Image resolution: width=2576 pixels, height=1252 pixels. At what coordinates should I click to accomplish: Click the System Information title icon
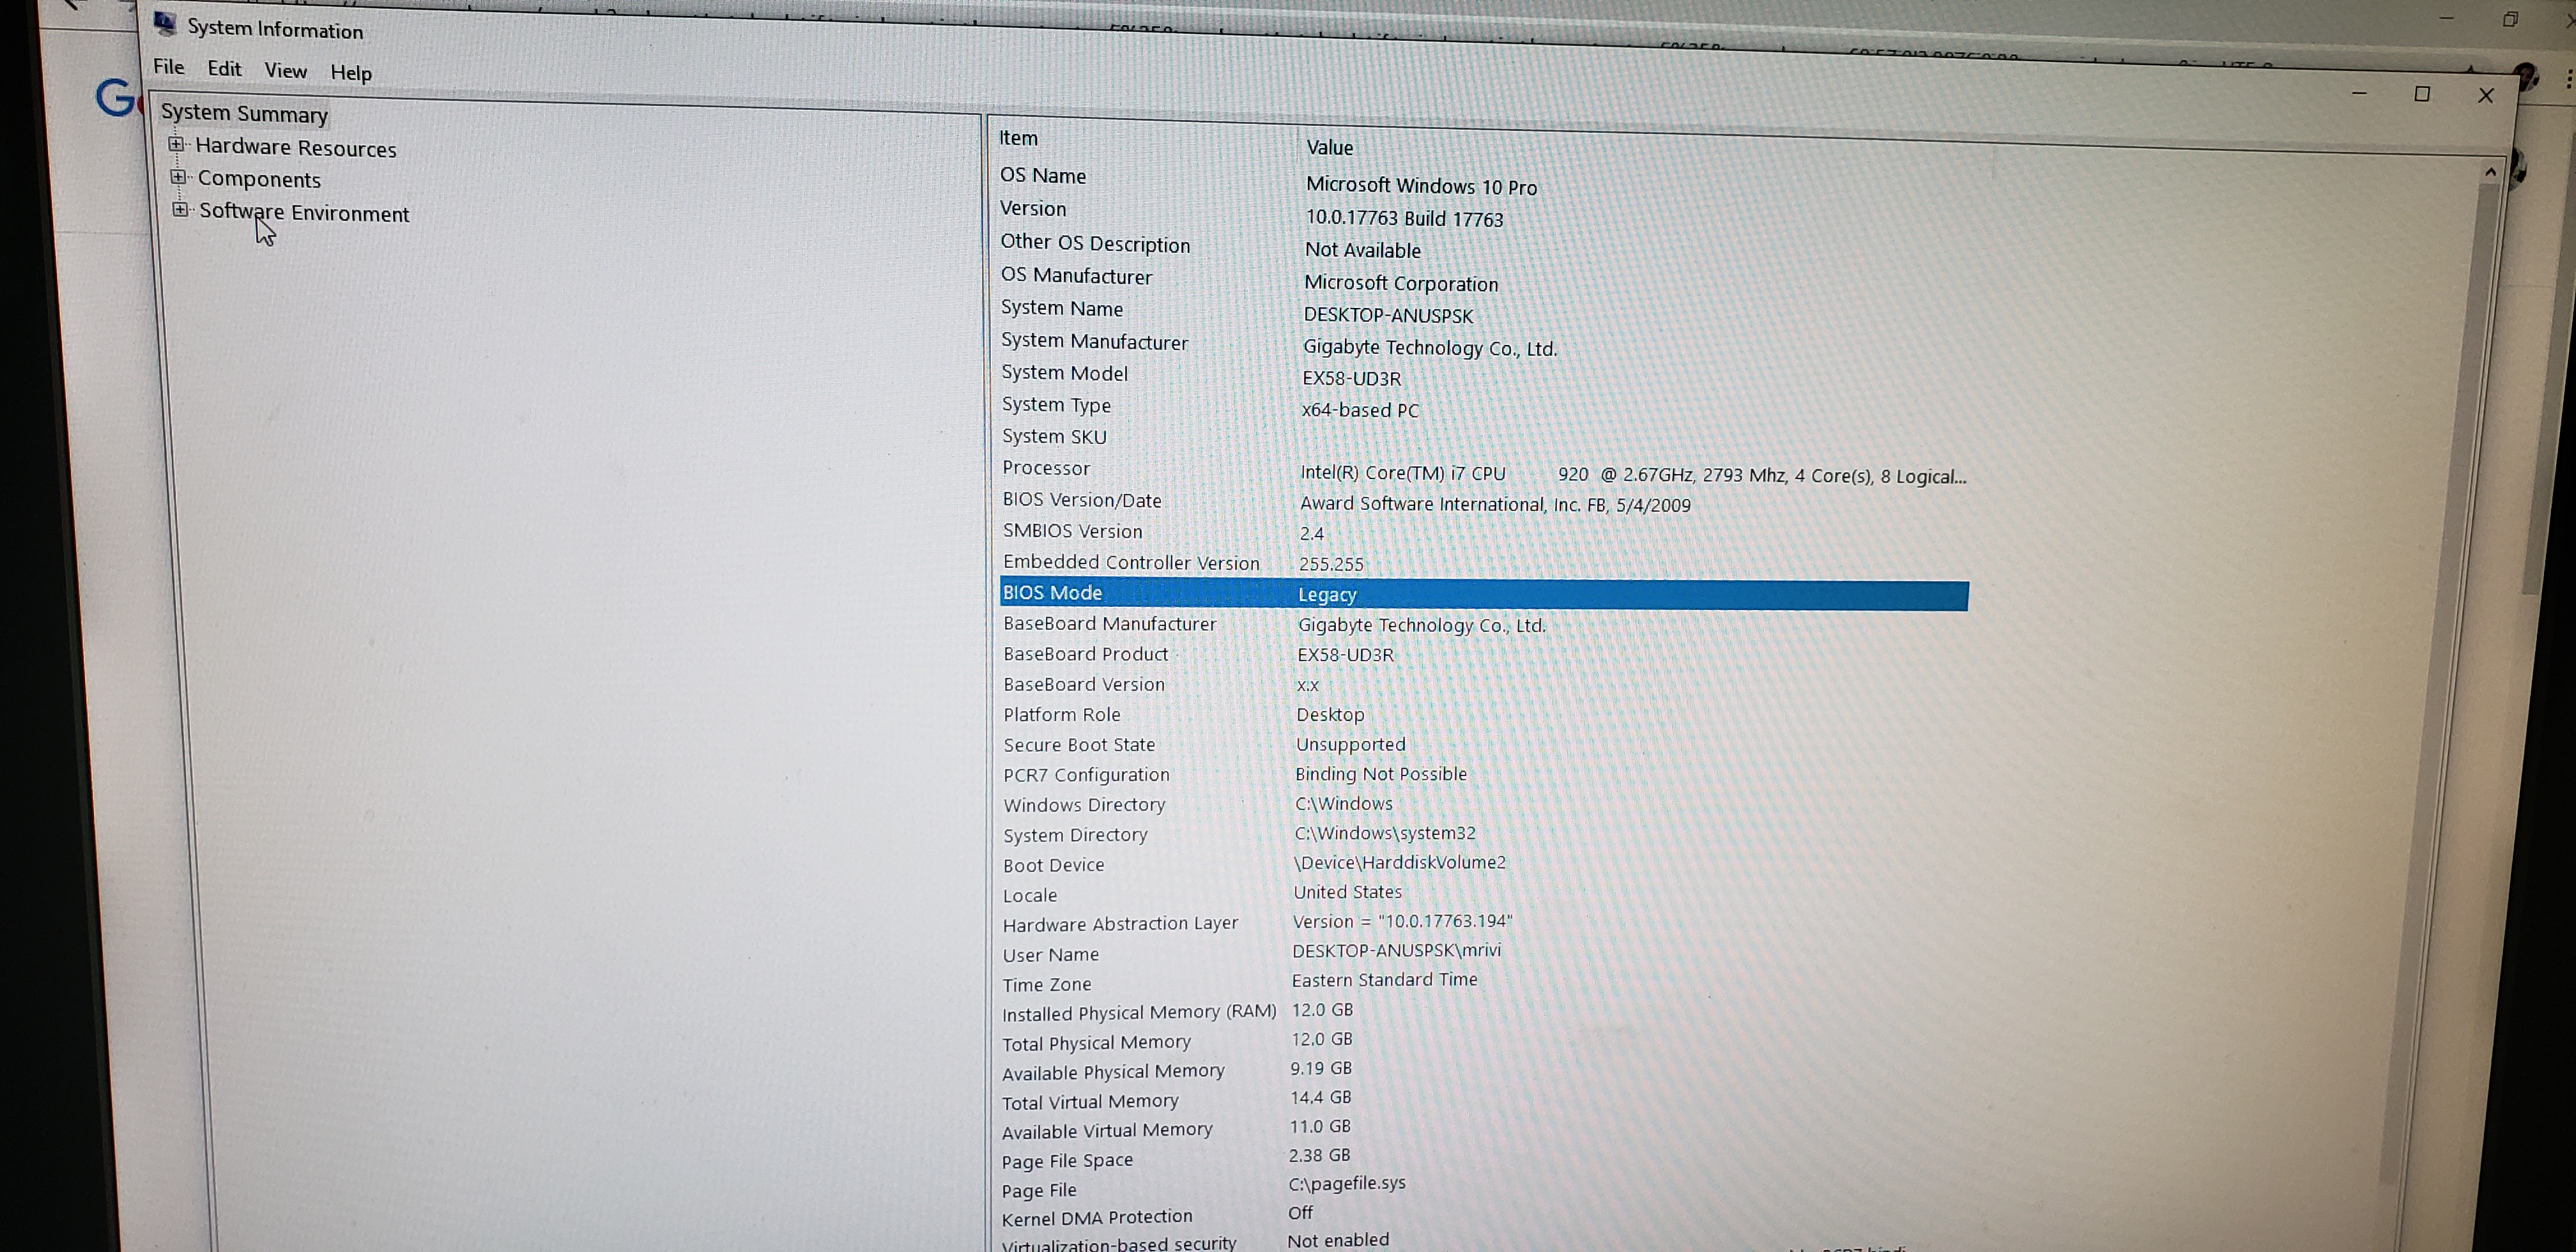coord(166,24)
